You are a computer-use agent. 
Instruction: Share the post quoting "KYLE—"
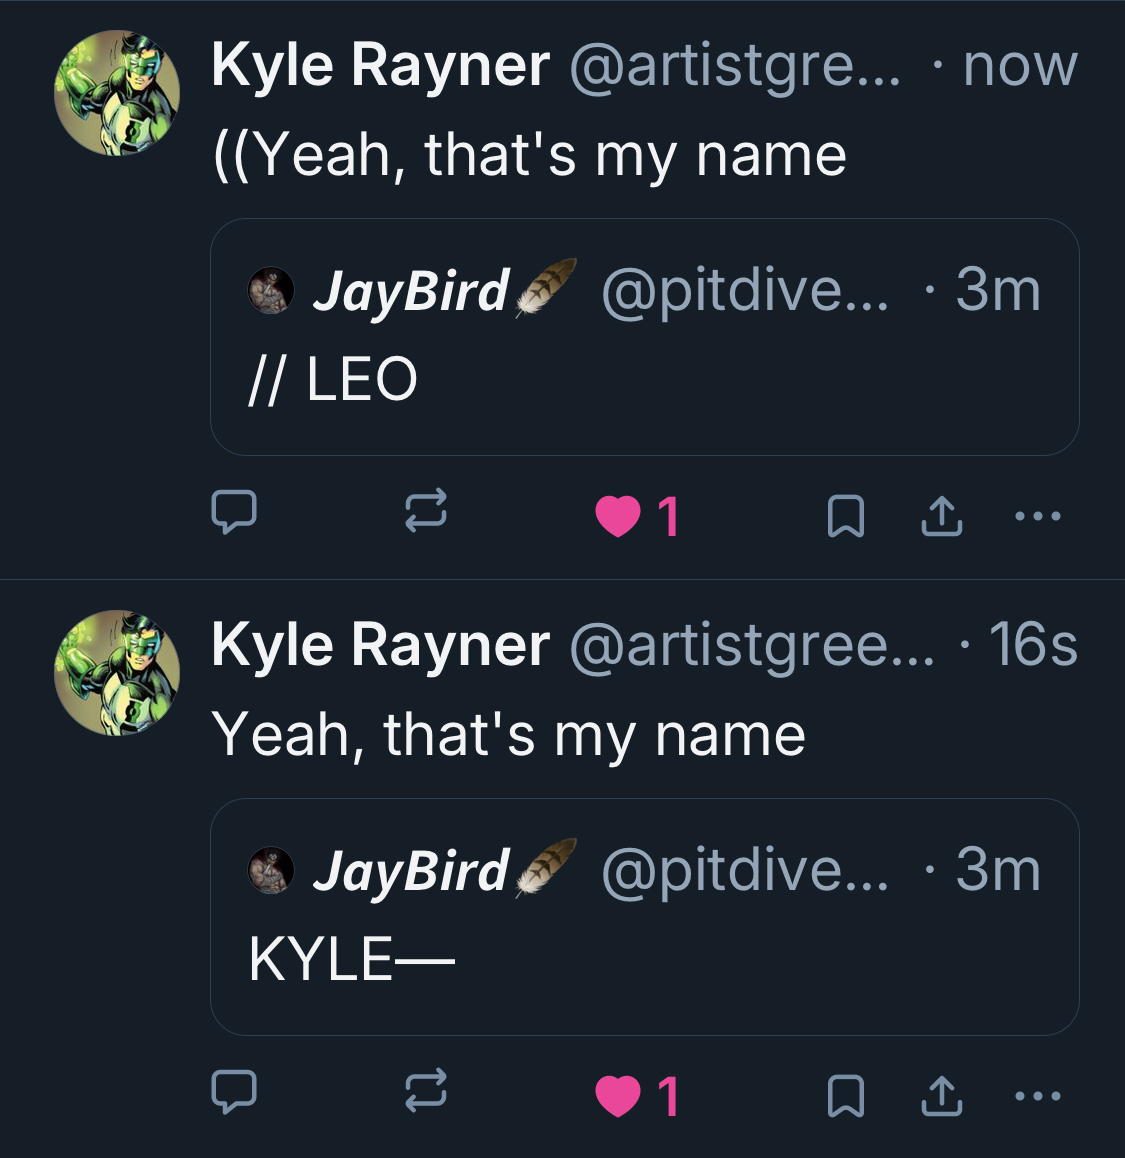tap(941, 1096)
